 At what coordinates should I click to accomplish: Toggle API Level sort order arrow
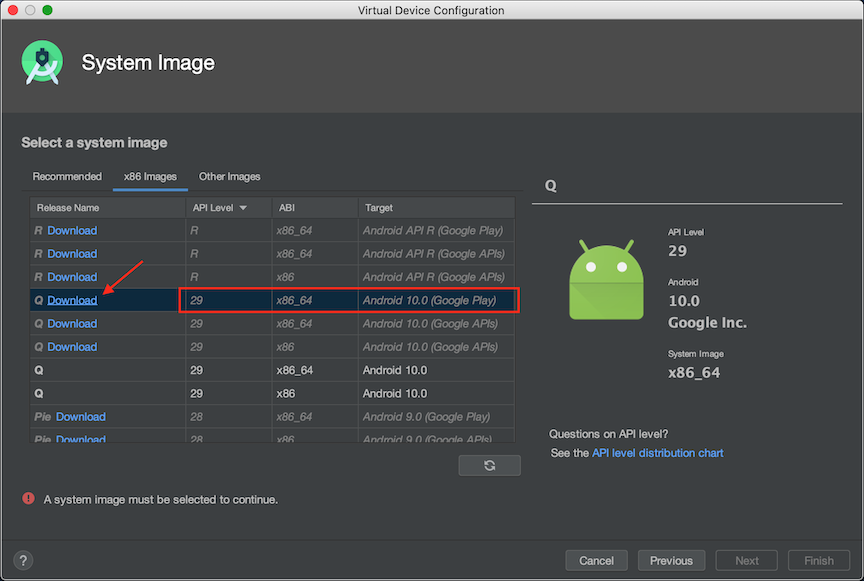[242, 207]
